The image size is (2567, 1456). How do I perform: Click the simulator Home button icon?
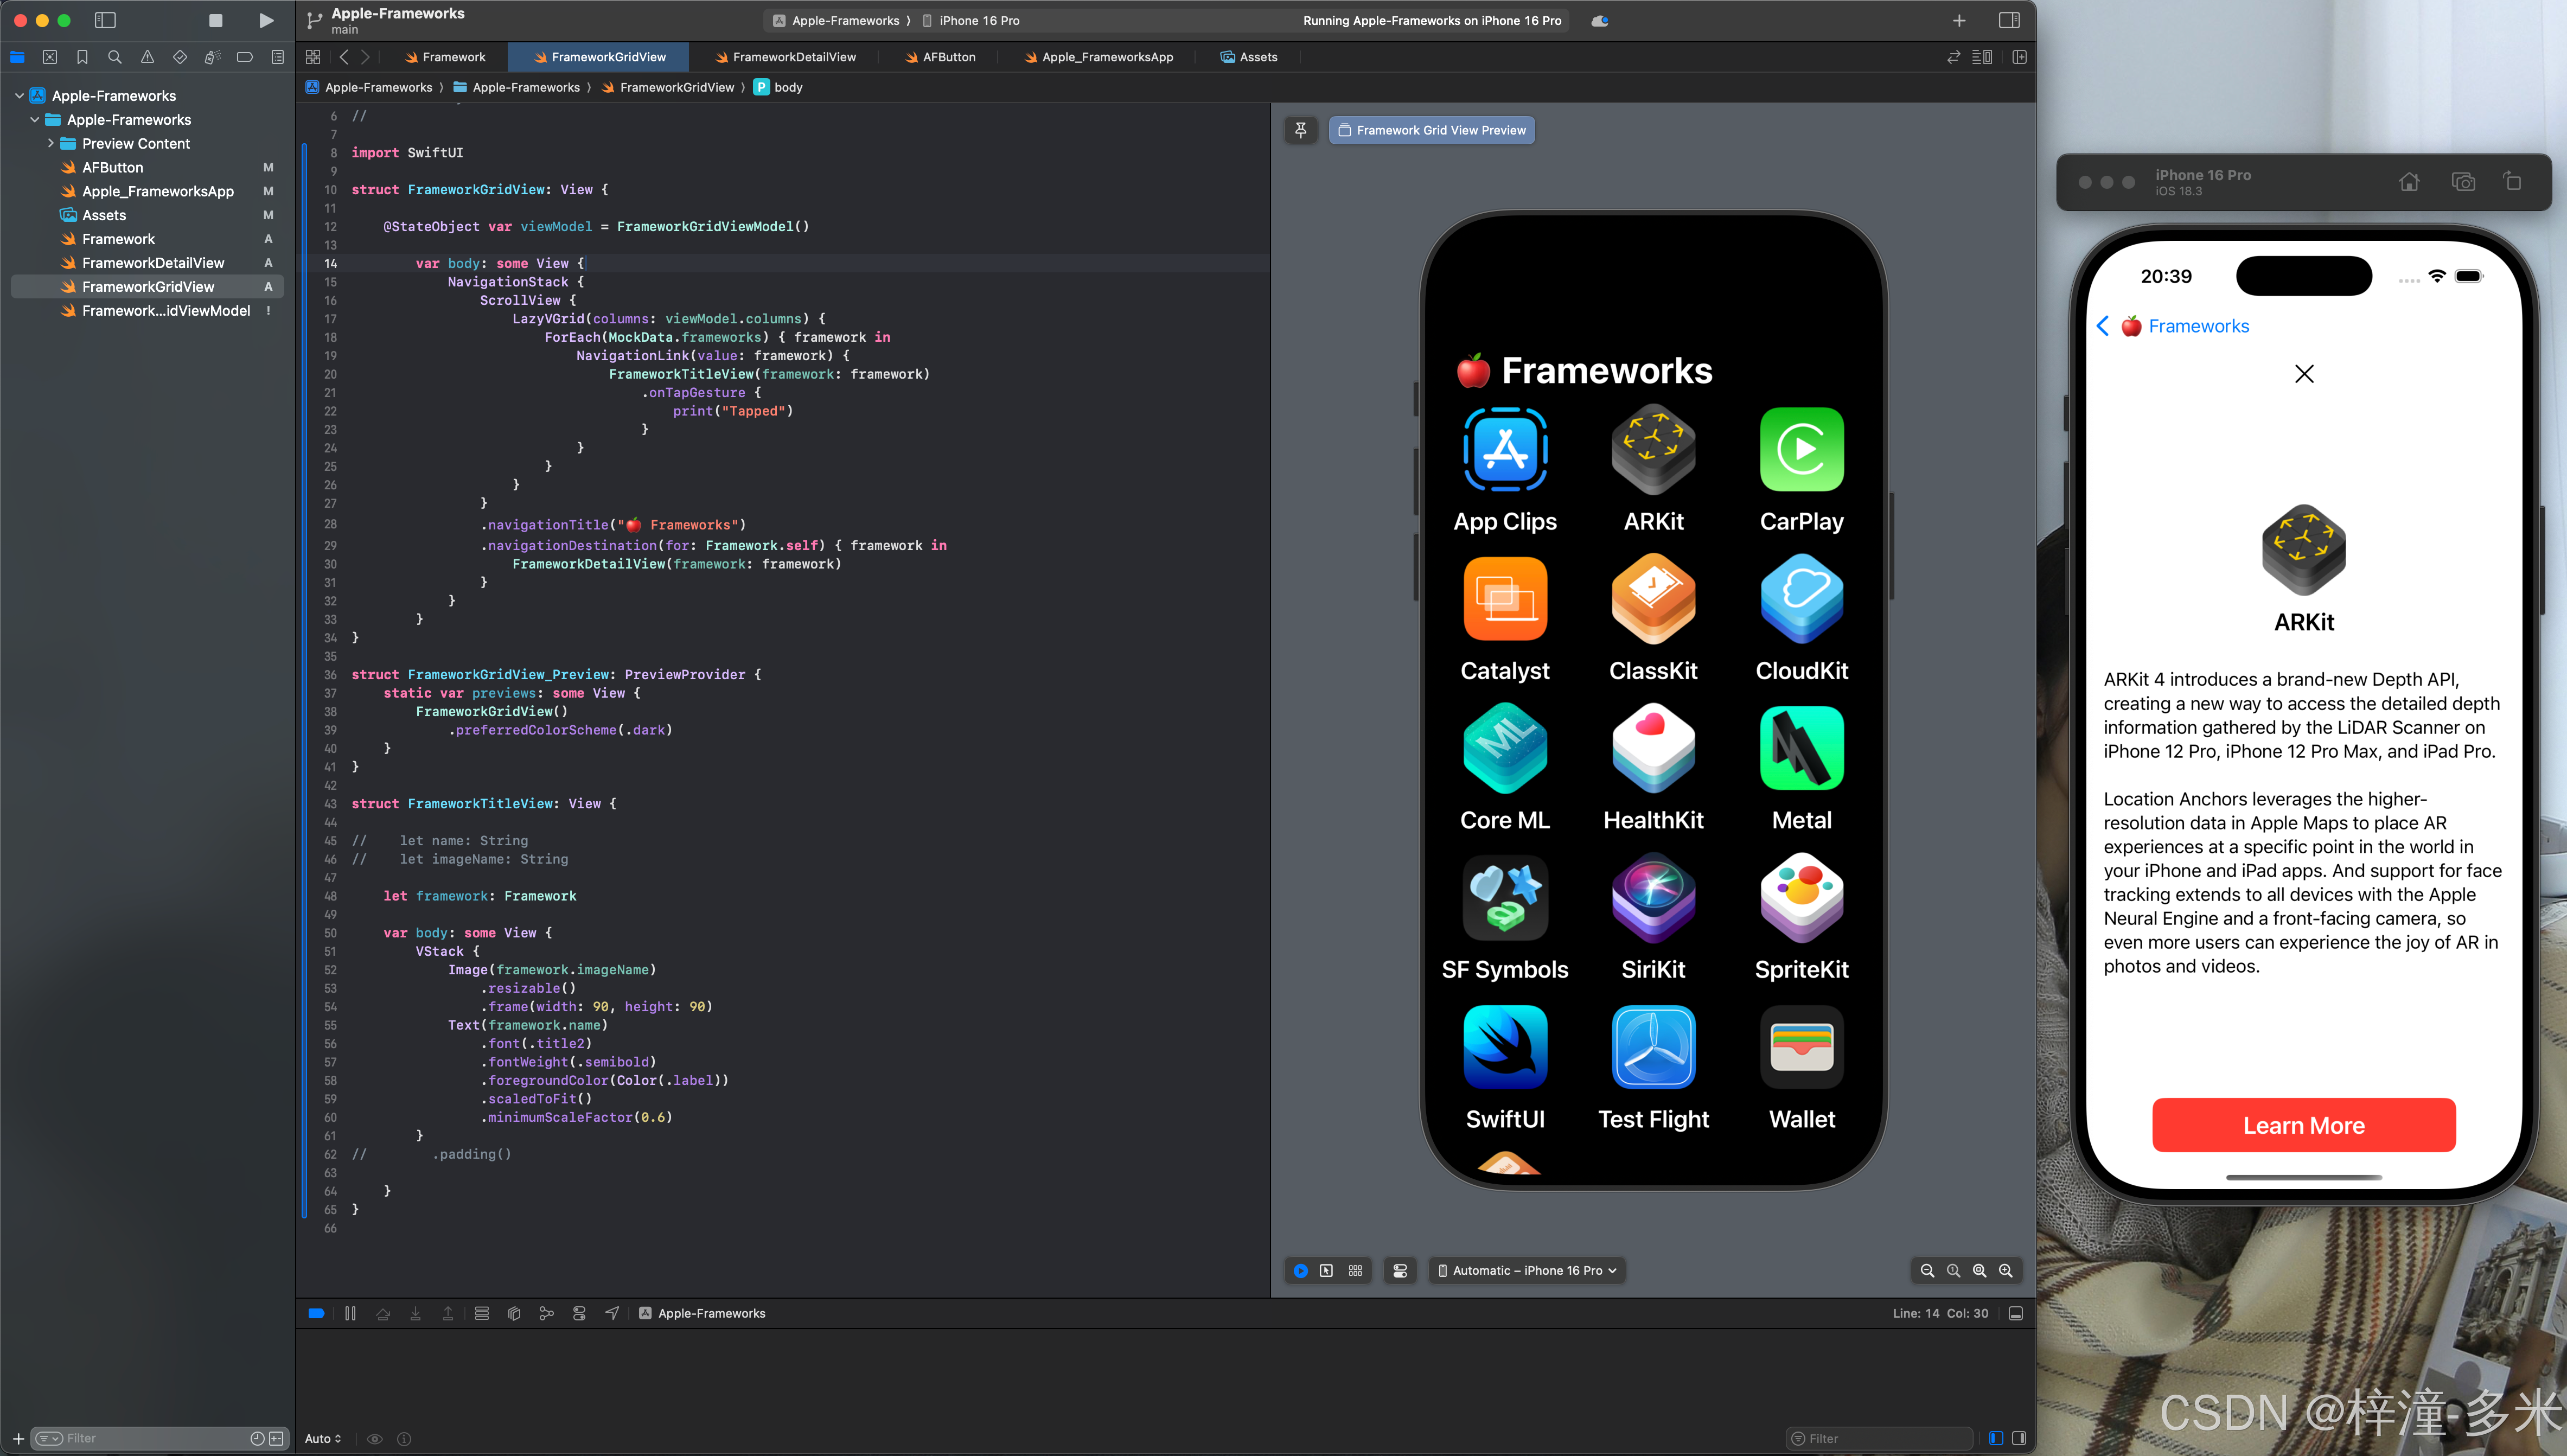pos(2409,182)
